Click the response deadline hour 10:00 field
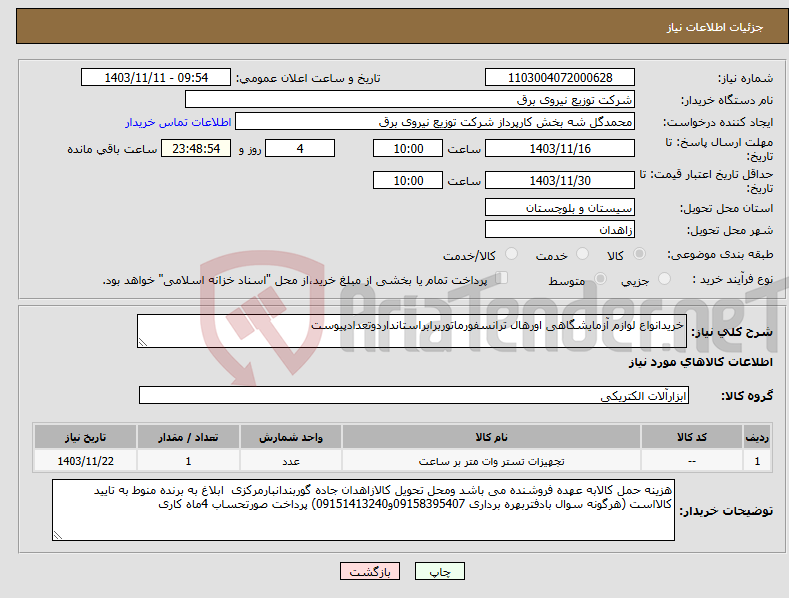The image size is (789, 598). pos(408,148)
